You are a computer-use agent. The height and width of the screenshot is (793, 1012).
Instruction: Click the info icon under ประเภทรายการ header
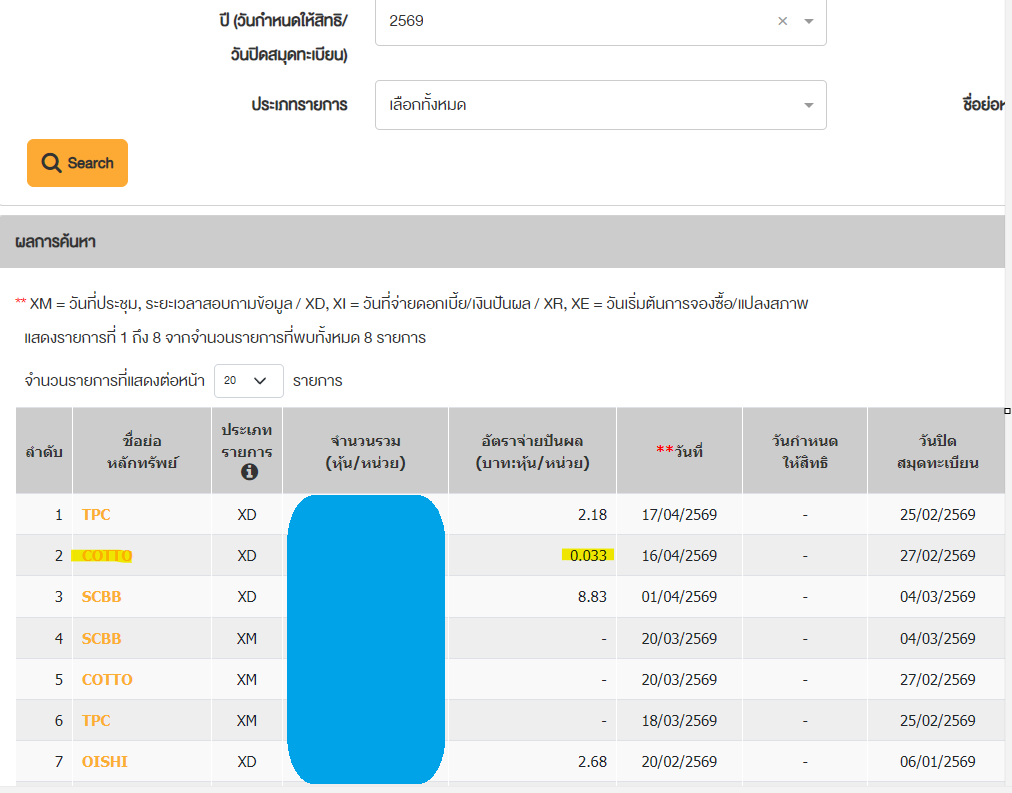pos(249,472)
